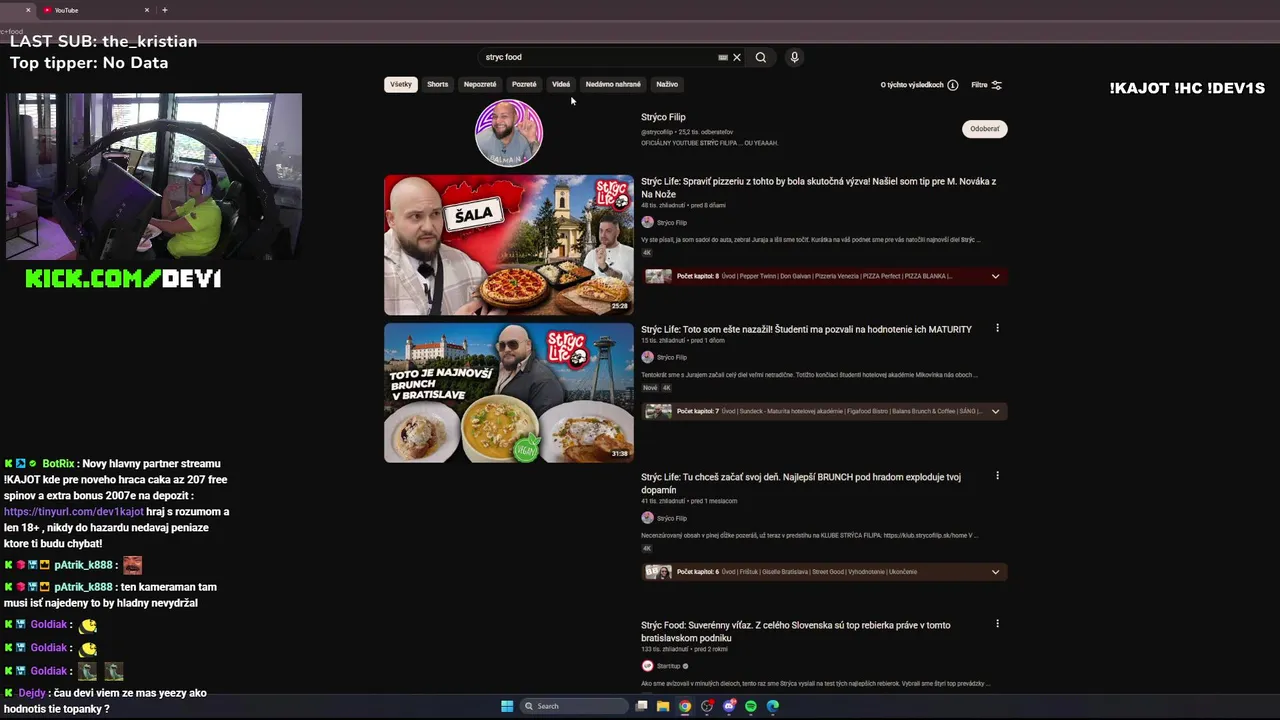Click chapter thumbnail beside Počet kapitol: 6

658,572
